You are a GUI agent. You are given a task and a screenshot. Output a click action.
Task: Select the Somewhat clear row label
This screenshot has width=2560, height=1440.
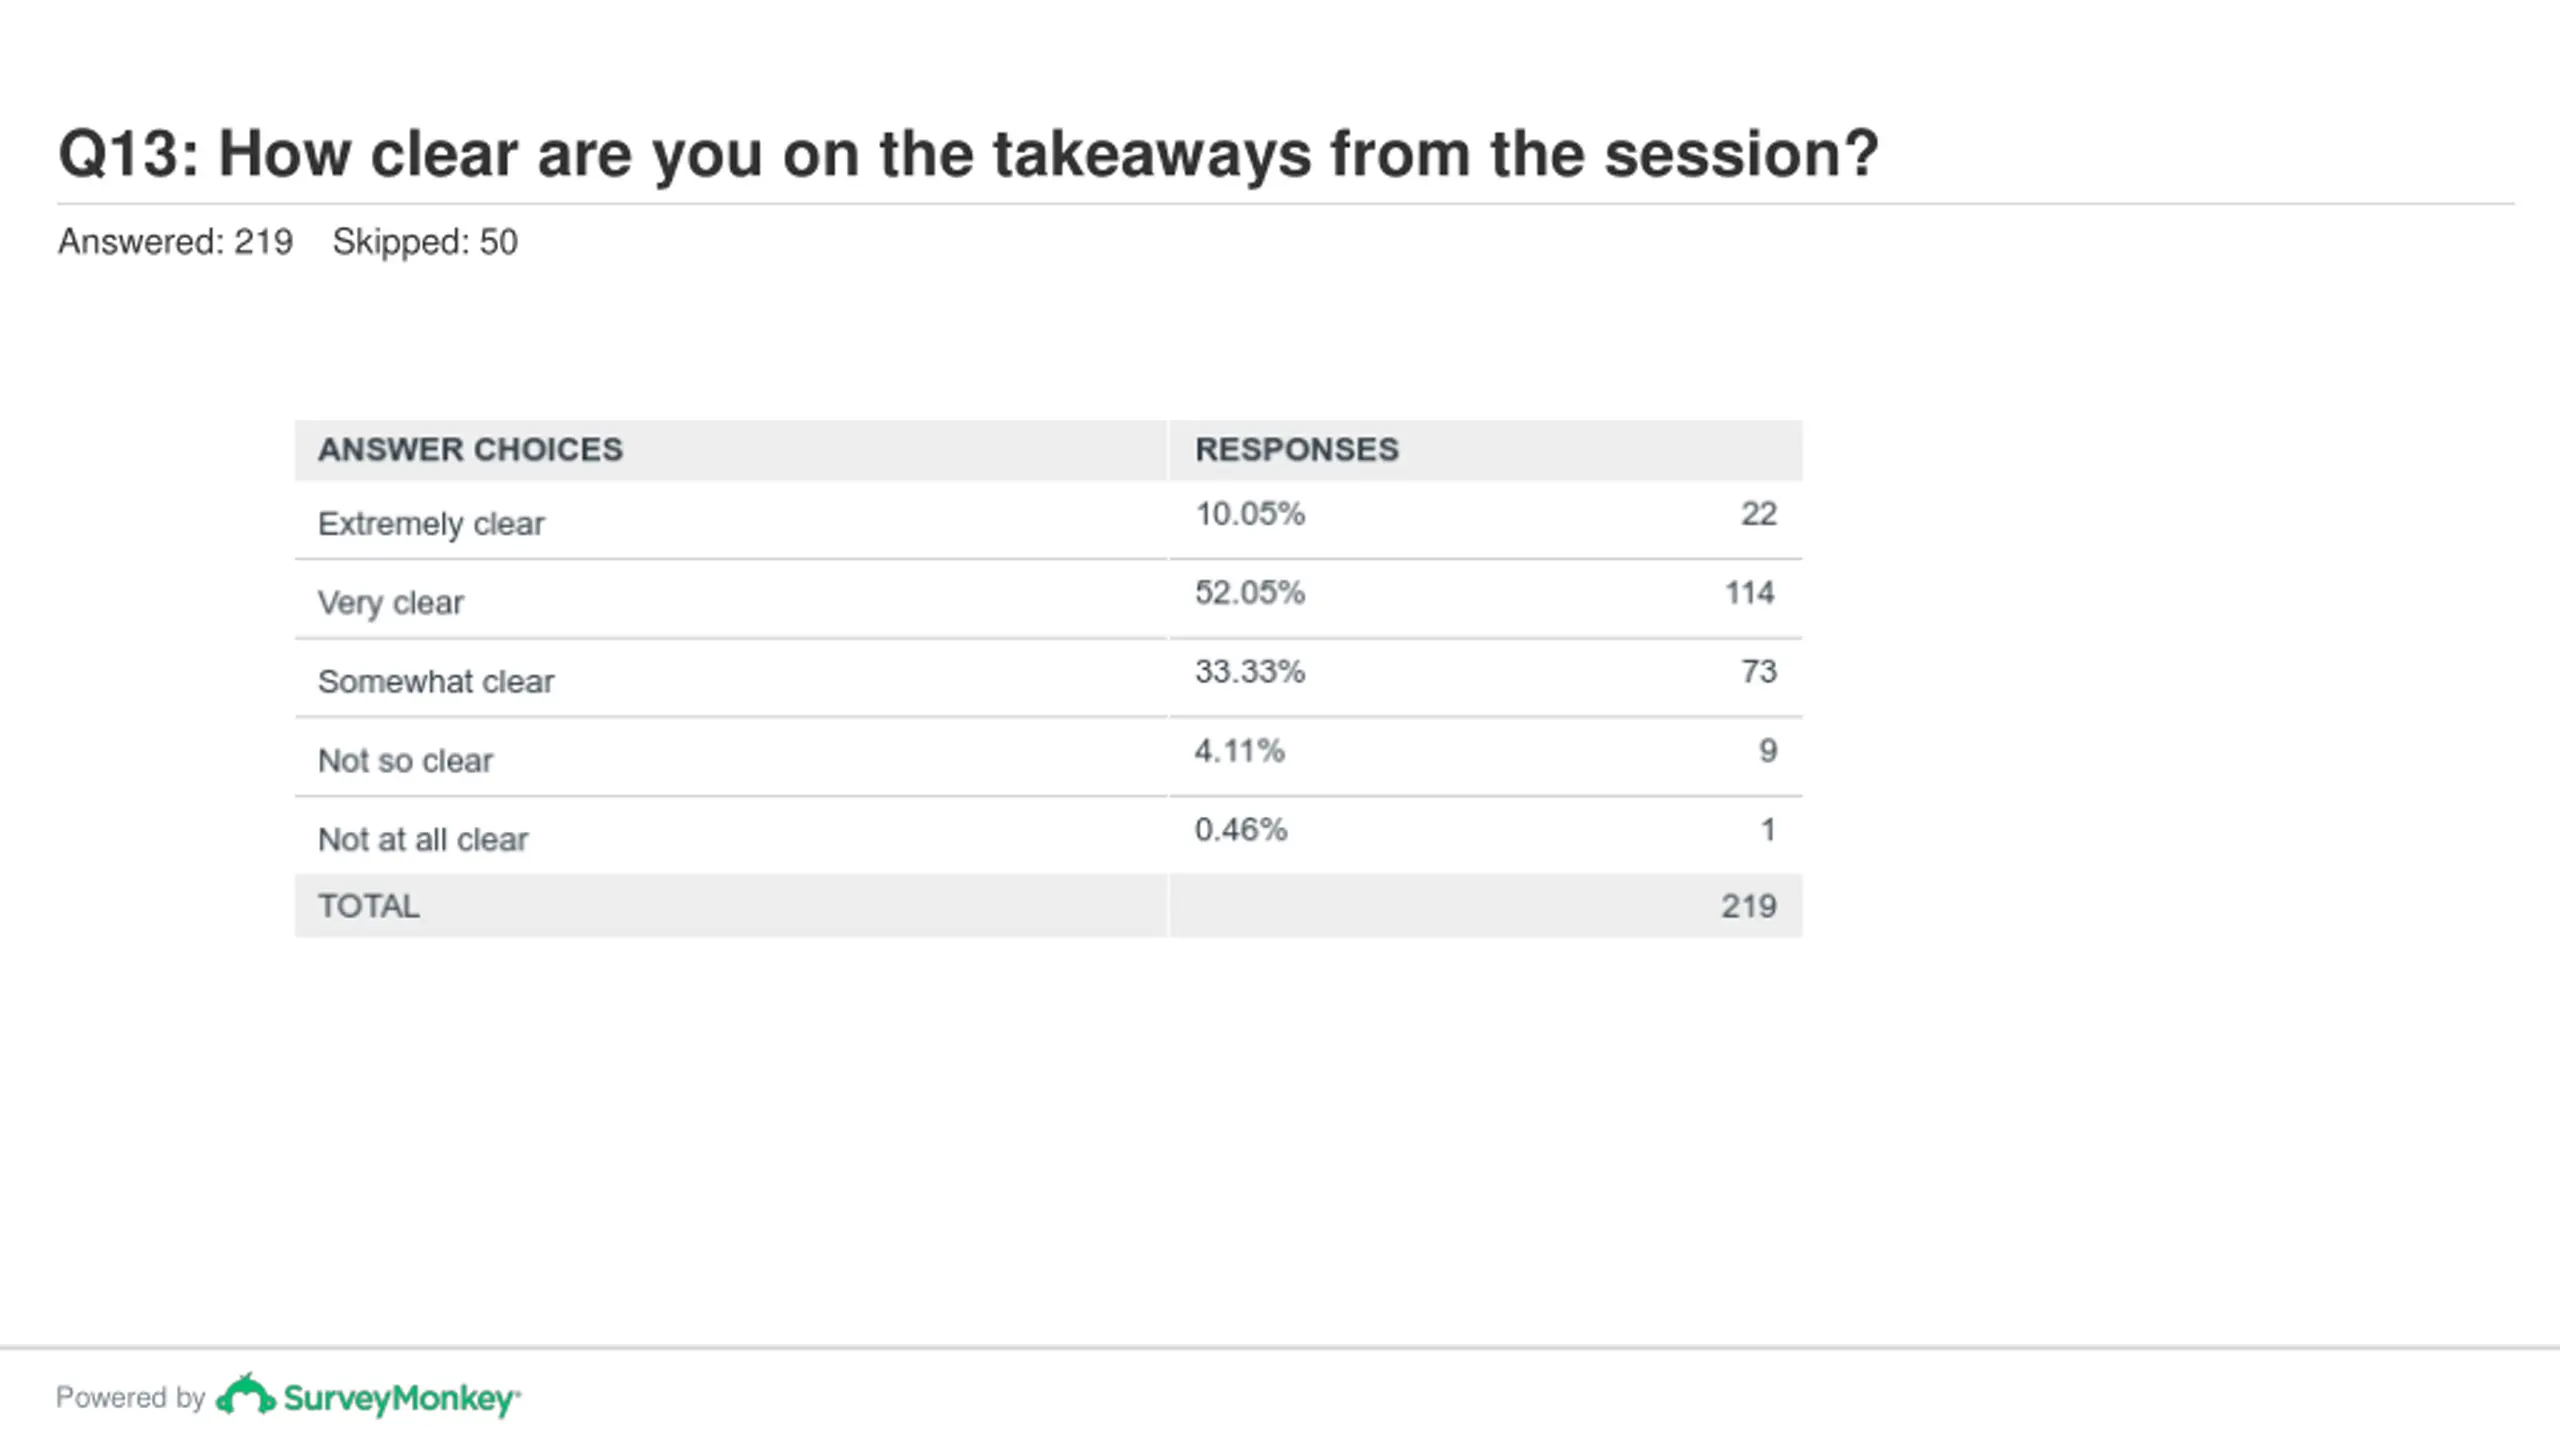(435, 682)
